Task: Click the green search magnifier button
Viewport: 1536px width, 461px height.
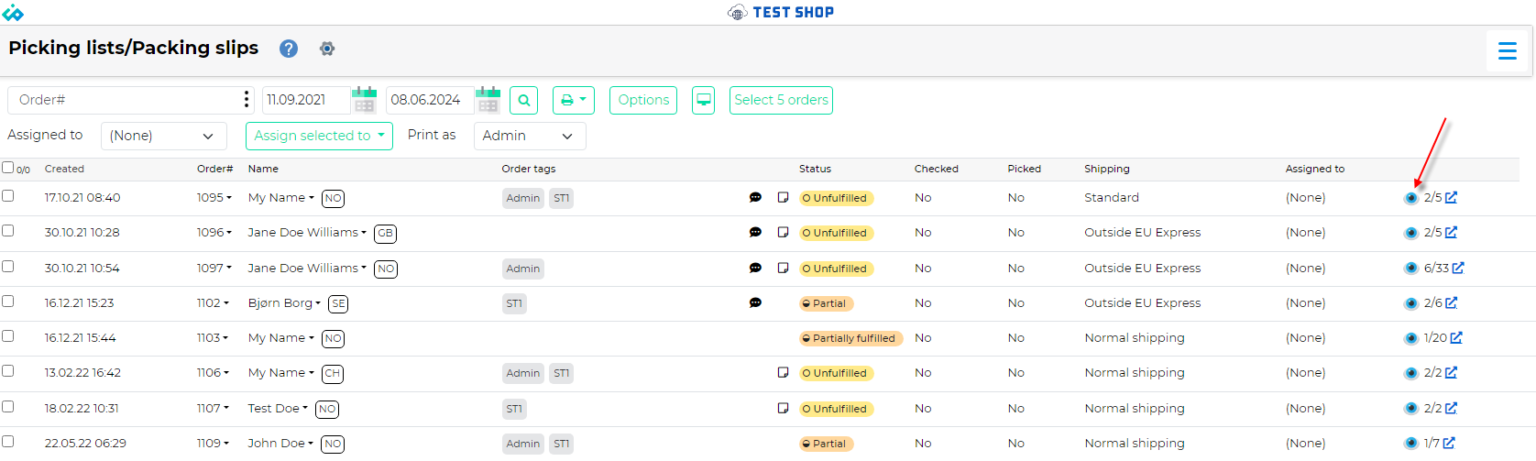Action: pyautogui.click(x=524, y=100)
